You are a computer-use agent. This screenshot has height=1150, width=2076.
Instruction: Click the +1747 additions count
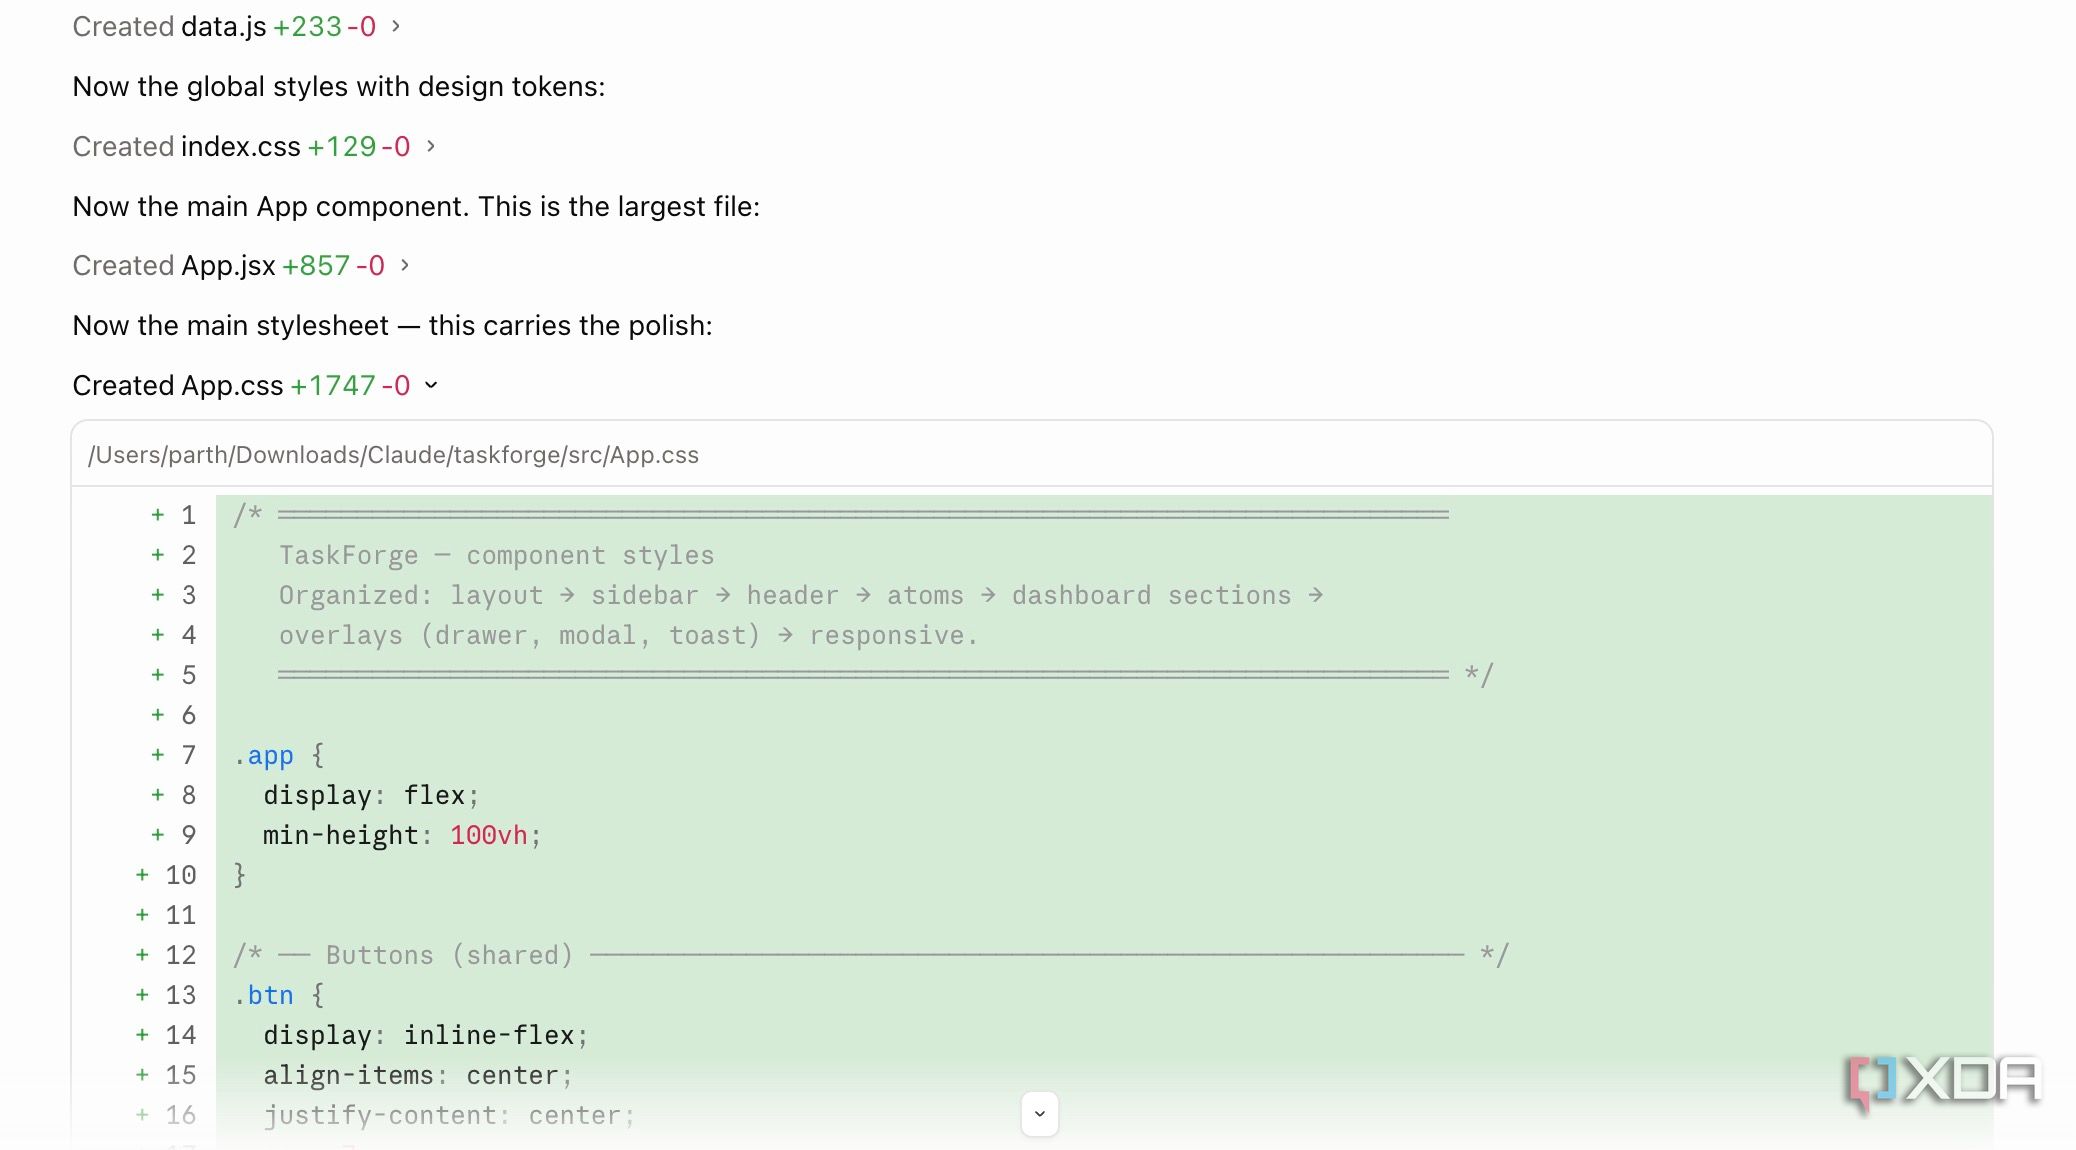coord(333,386)
